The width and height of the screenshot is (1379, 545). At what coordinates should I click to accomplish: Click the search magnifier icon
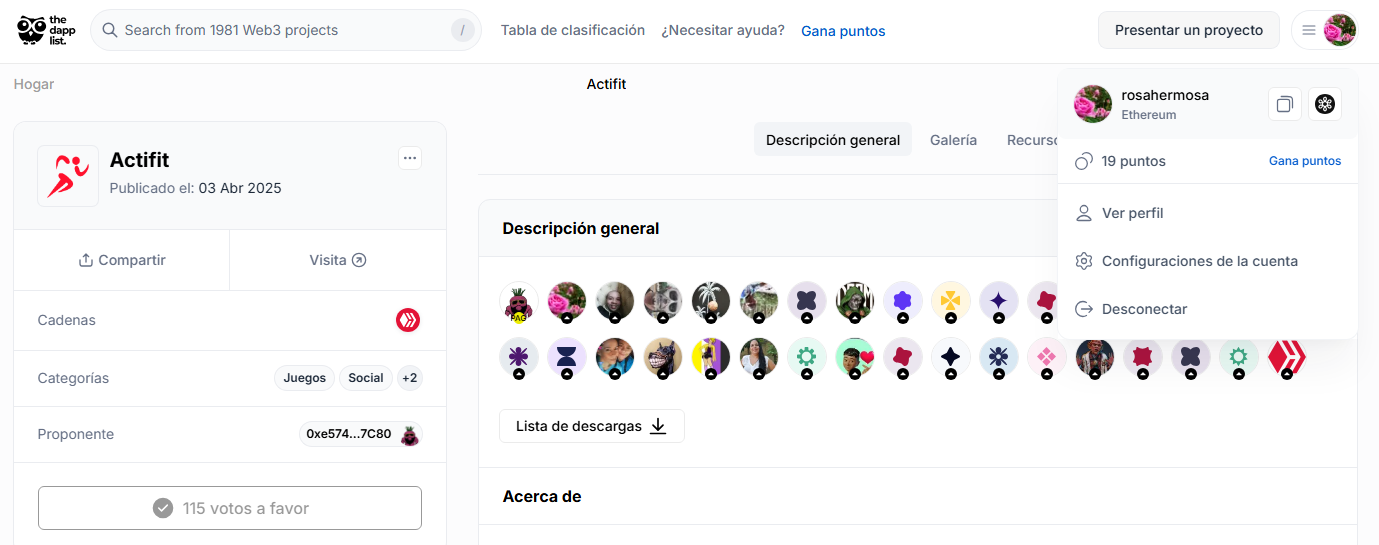[110, 30]
